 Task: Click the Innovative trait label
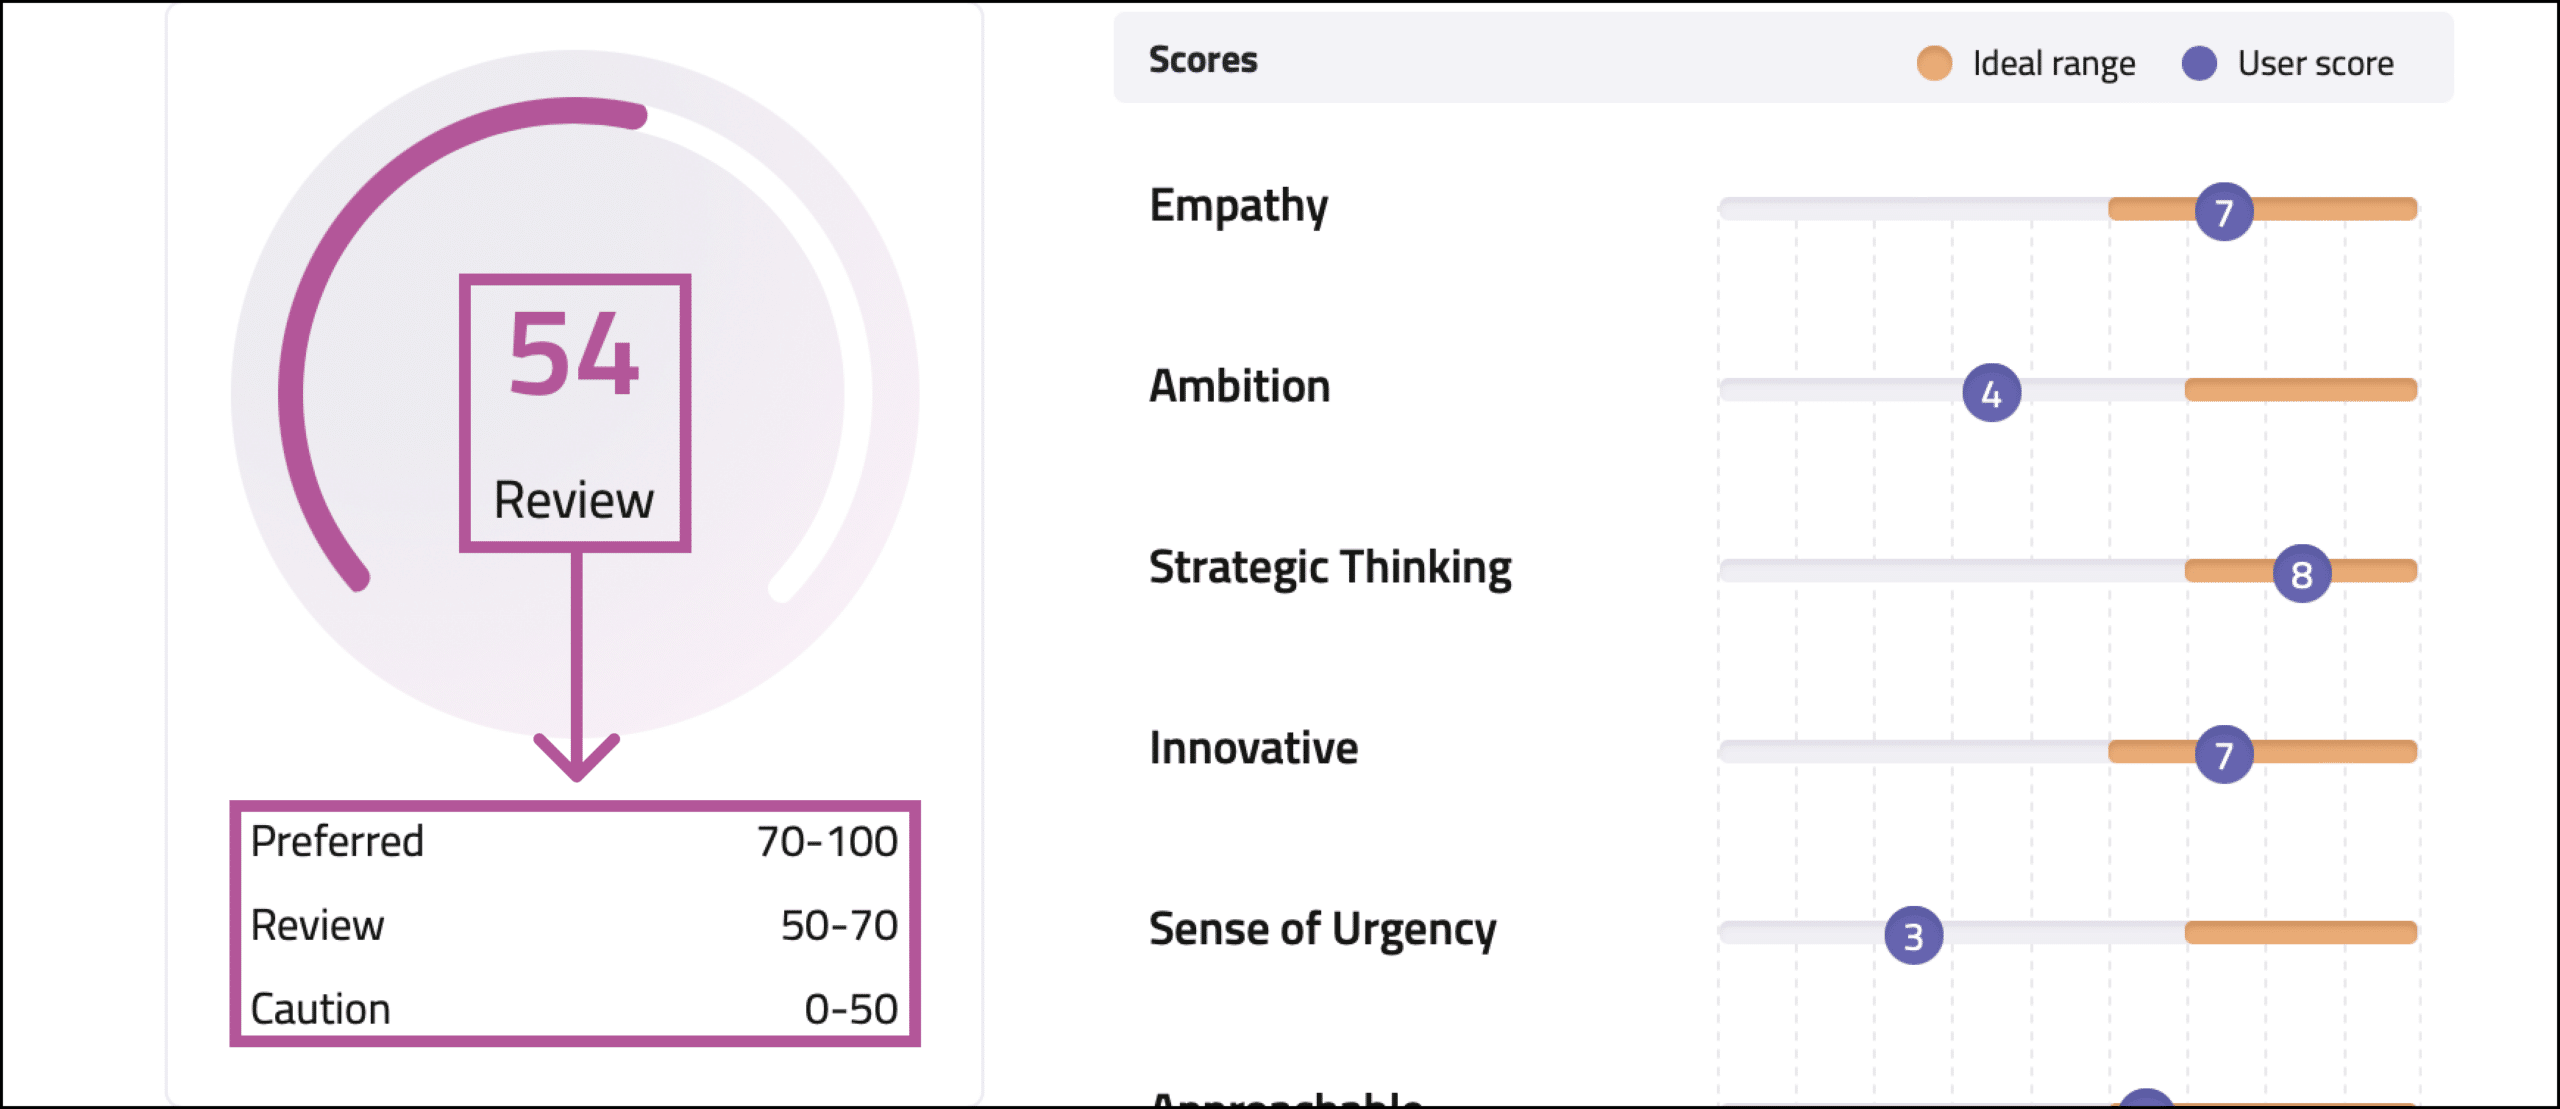[1253, 749]
